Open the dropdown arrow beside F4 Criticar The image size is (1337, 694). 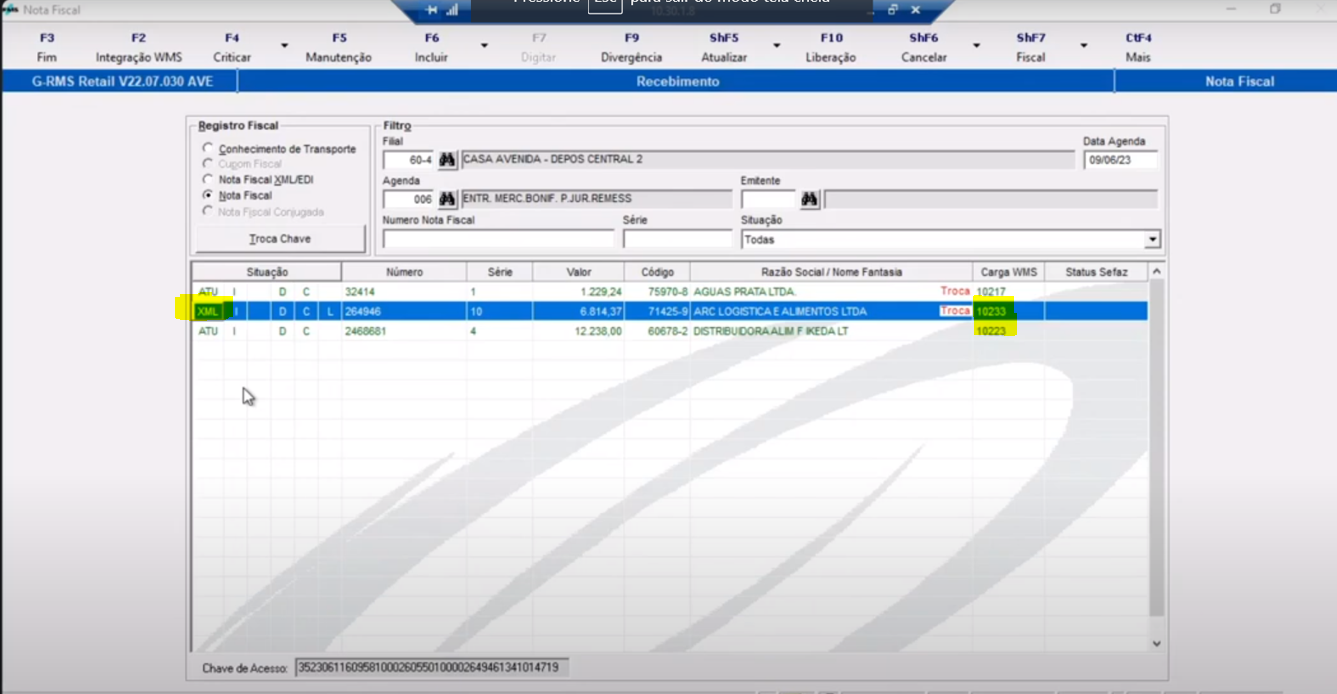284,46
